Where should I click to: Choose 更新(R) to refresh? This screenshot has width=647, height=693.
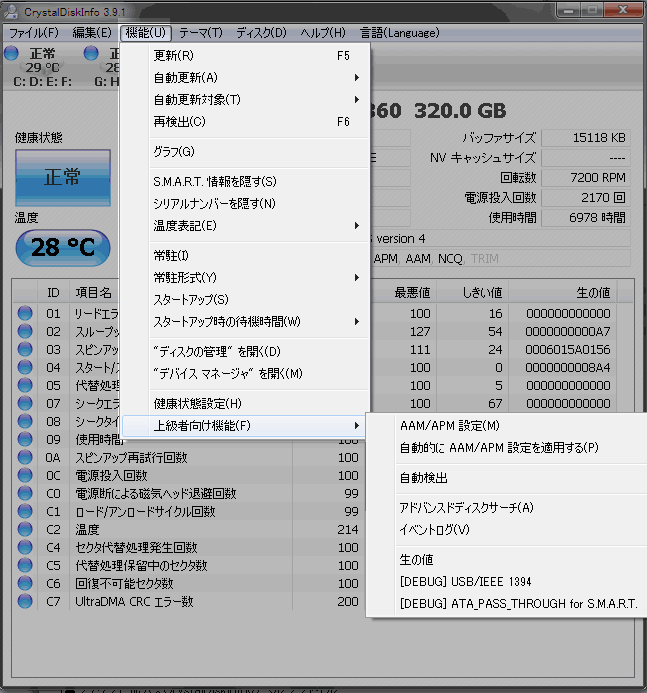pyautogui.click(x=245, y=56)
